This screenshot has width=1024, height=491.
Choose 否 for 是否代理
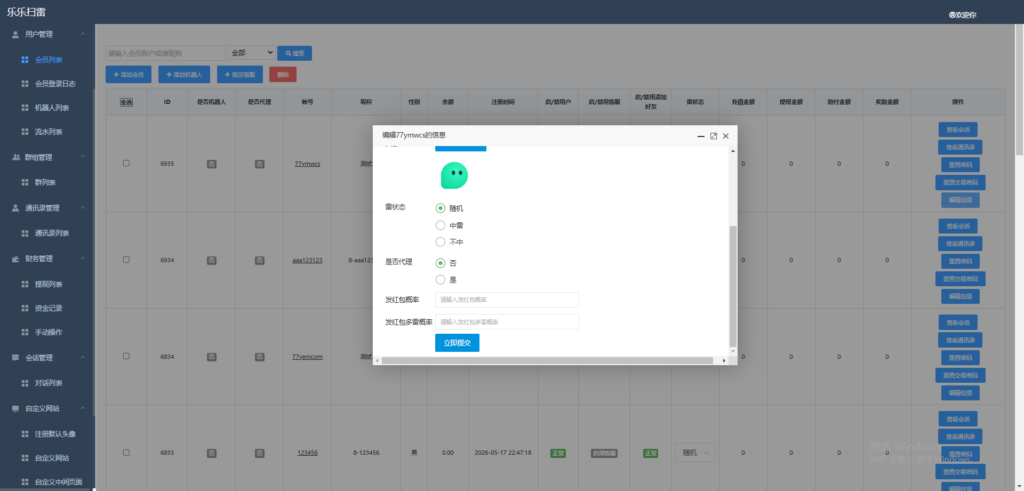point(440,263)
